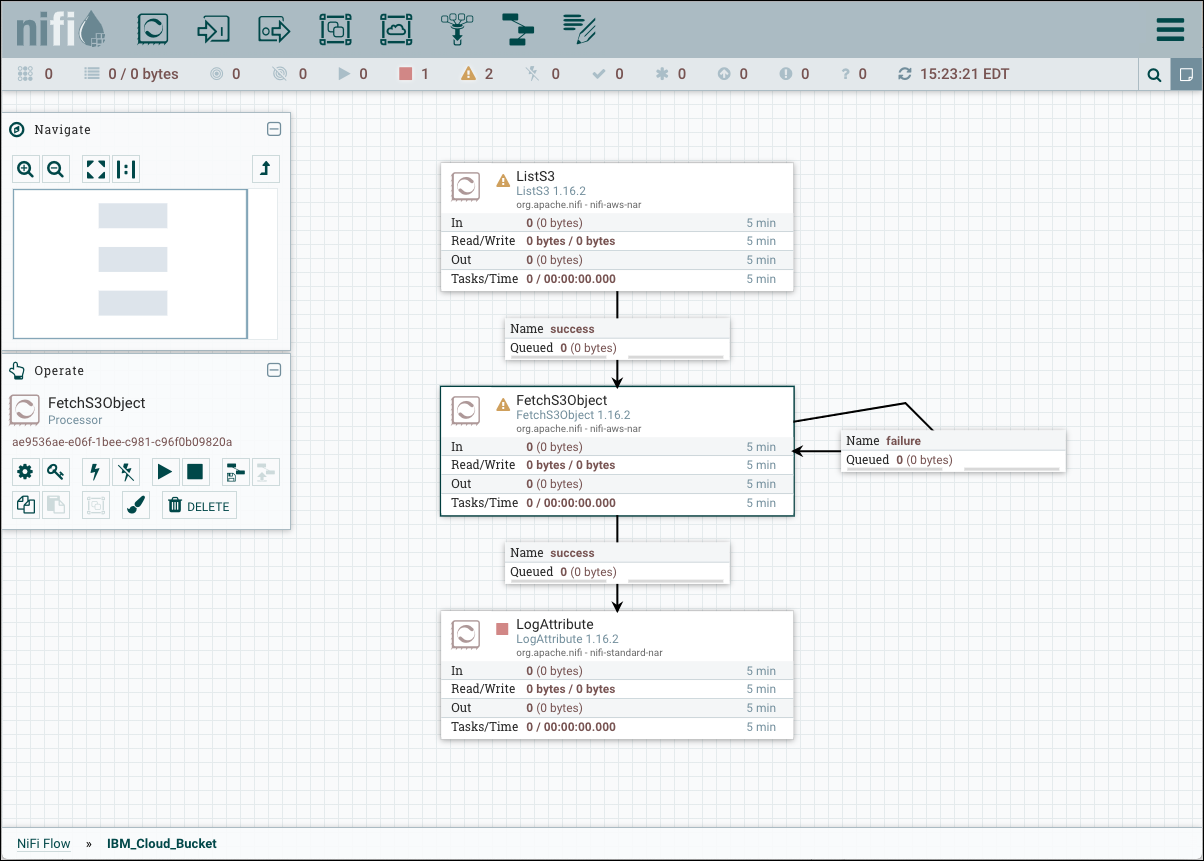Disable the processor with the crossed lightning icon
Screen dimensions: 1204x861
[126, 471]
